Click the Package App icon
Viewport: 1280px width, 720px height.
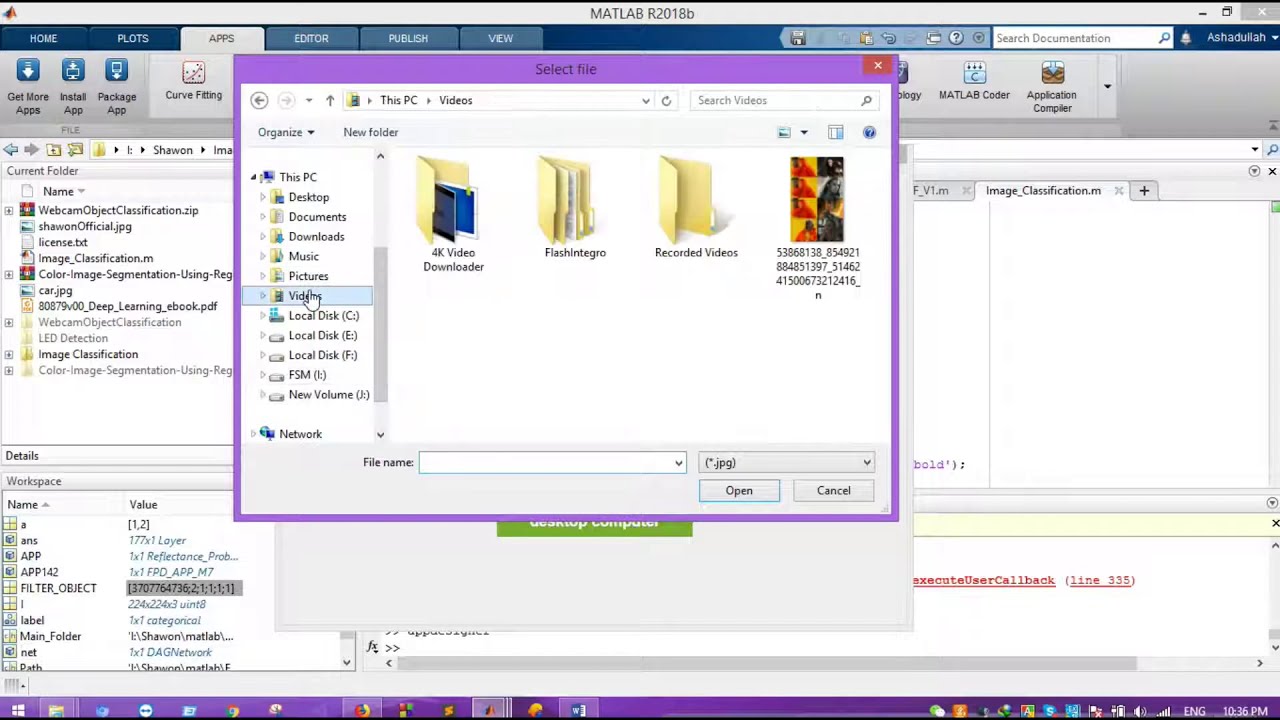pos(117,72)
